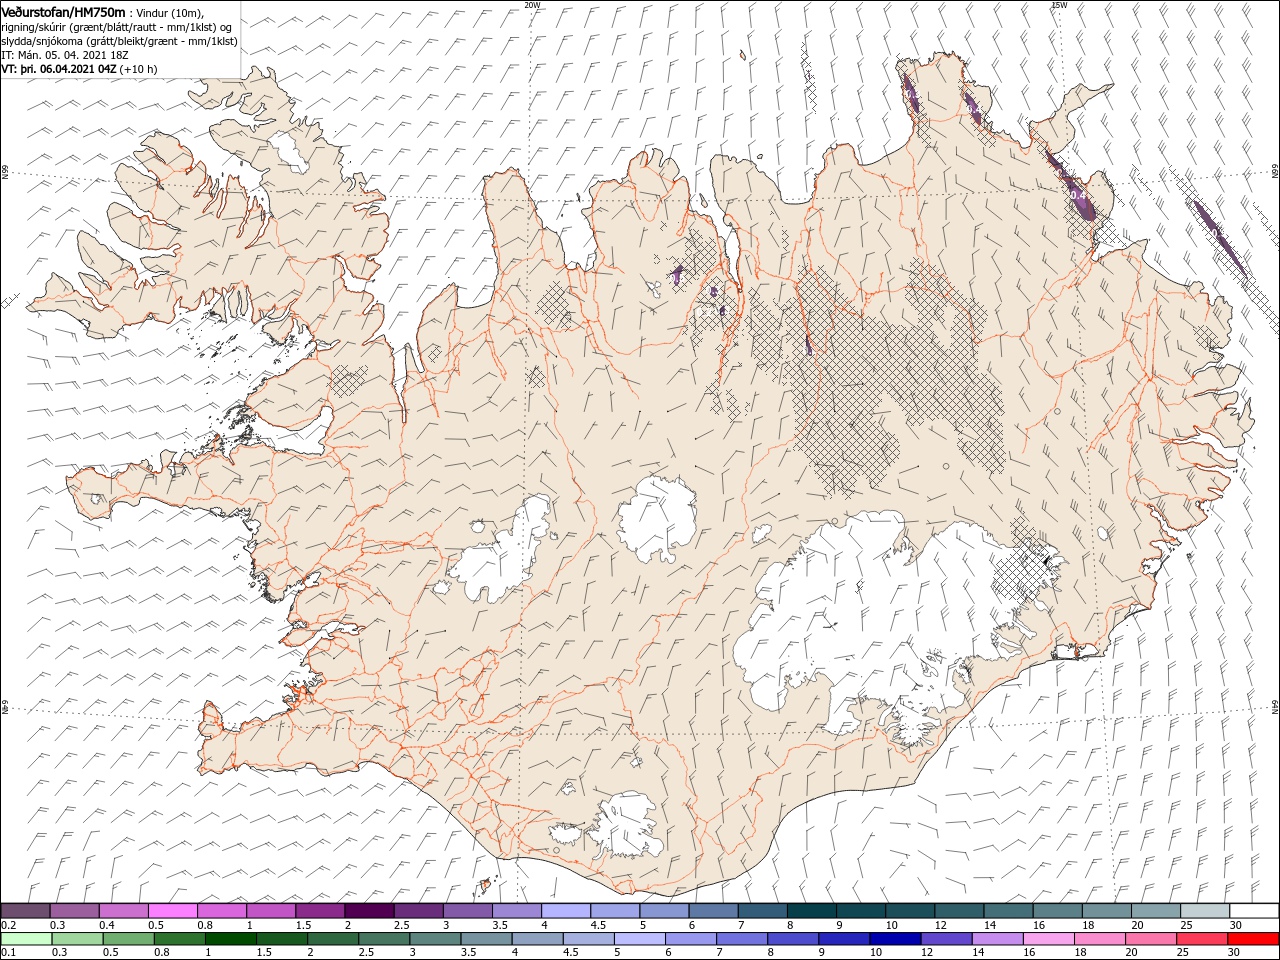Click the 15W longitude label at top

point(1059,5)
